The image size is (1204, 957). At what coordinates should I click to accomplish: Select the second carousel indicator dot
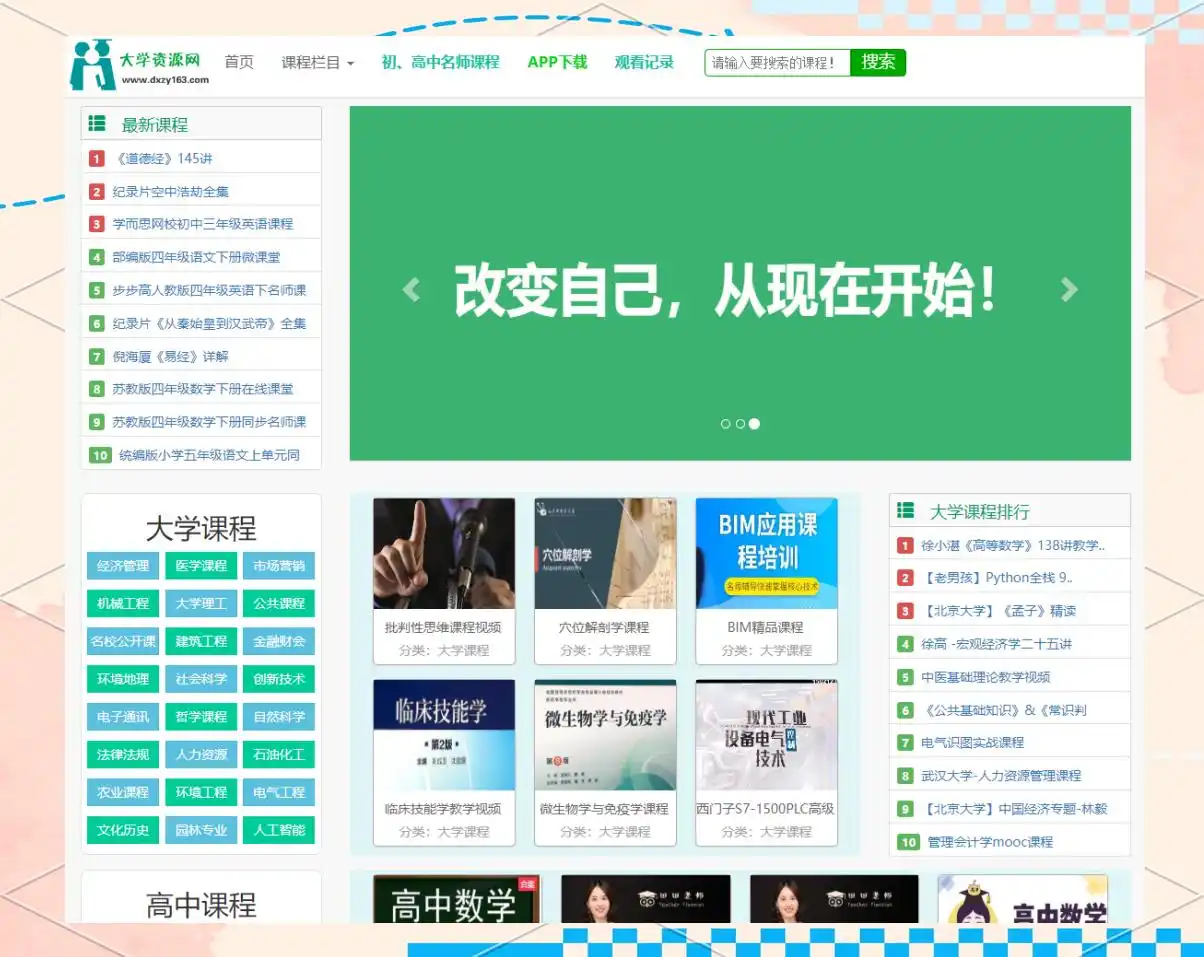[x=740, y=424]
